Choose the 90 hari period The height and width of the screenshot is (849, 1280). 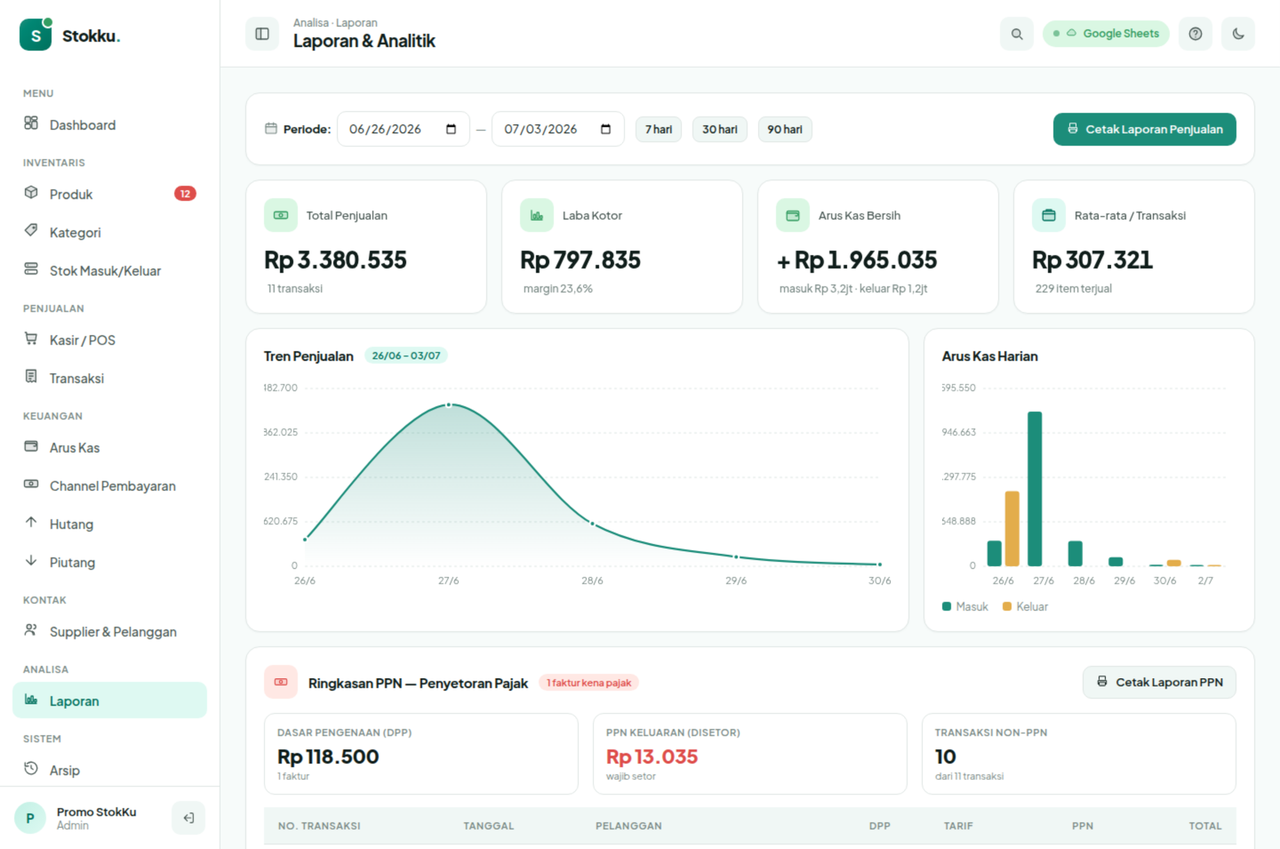[x=785, y=129]
